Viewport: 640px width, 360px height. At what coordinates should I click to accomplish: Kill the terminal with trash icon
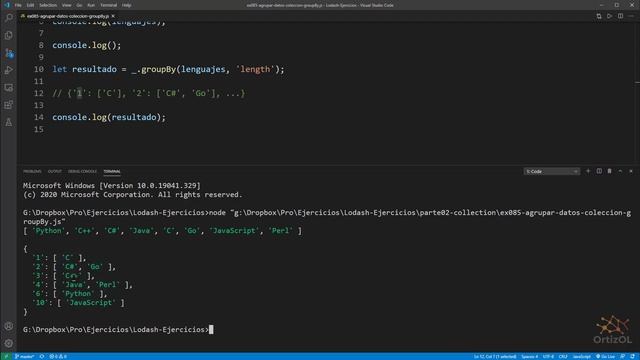pyautogui.click(x=609, y=171)
